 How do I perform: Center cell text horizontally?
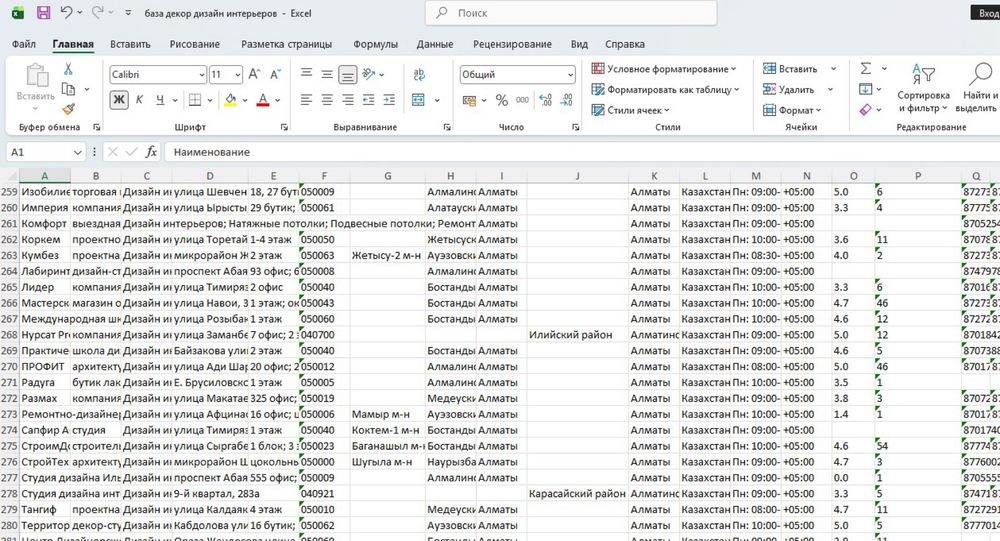click(x=327, y=100)
